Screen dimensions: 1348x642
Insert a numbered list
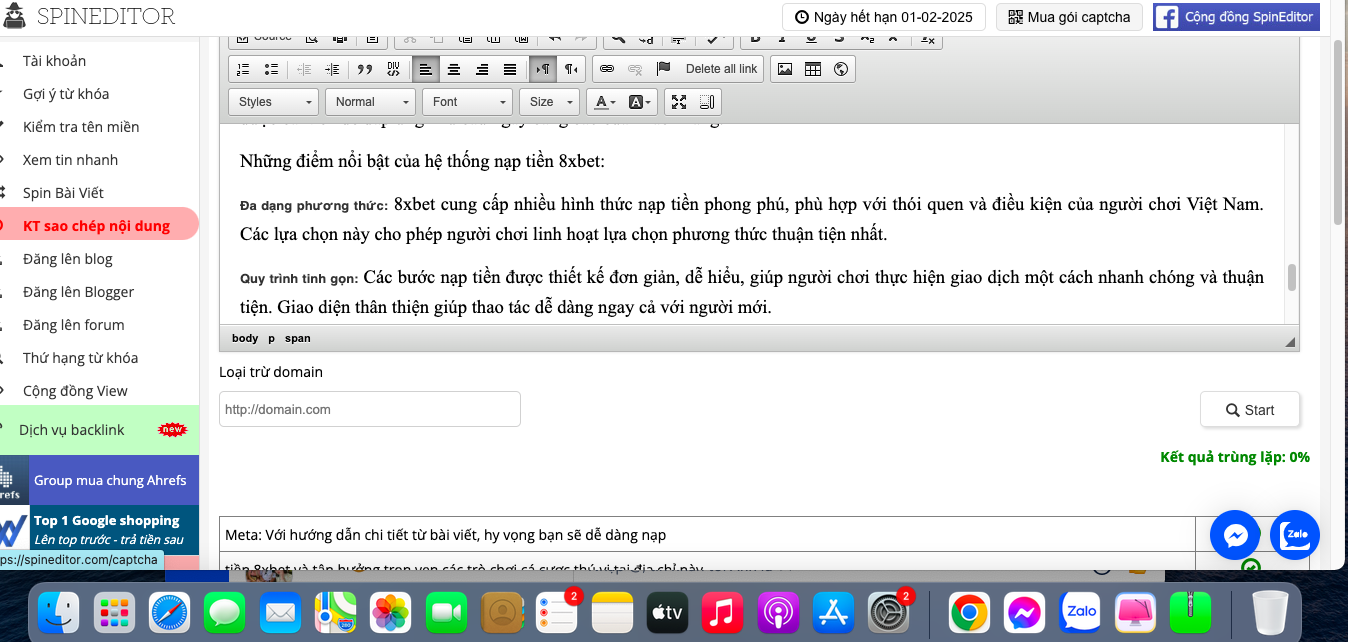tap(243, 69)
